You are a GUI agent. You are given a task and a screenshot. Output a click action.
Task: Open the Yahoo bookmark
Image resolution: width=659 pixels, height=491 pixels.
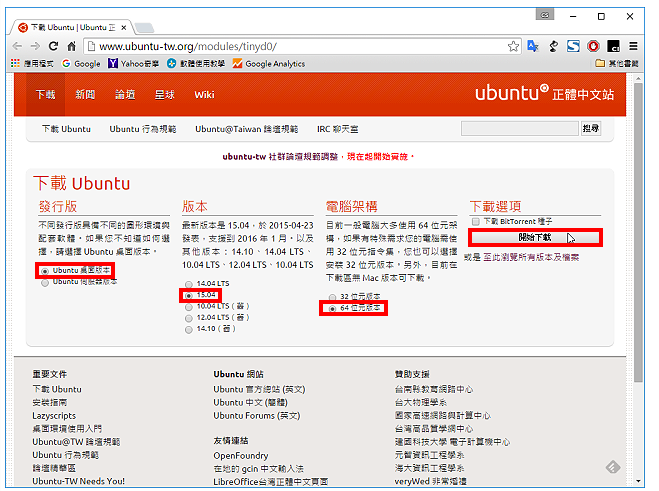(x=133, y=63)
